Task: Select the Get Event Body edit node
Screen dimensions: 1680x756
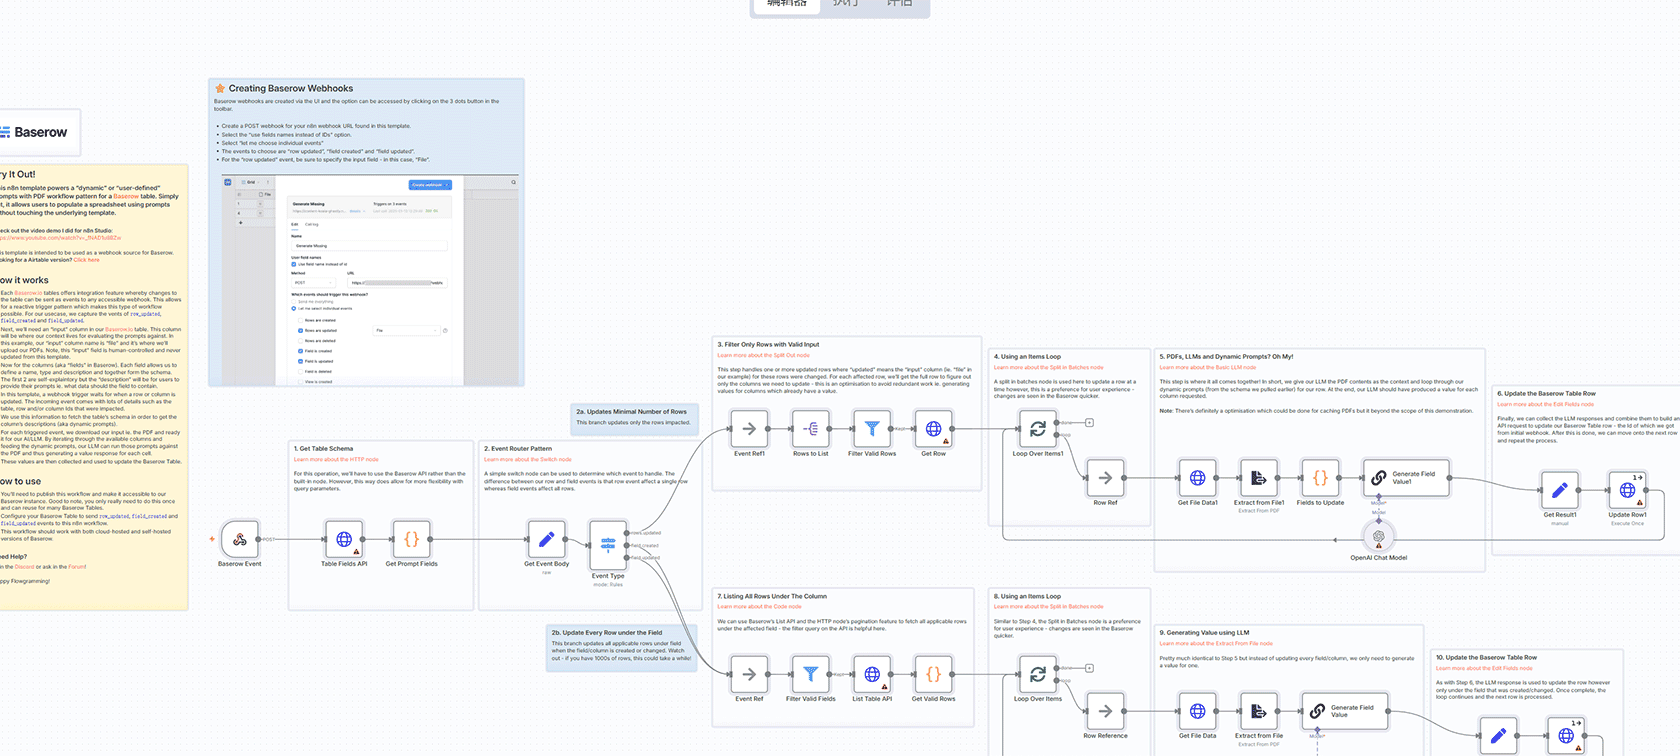Action: pos(546,540)
